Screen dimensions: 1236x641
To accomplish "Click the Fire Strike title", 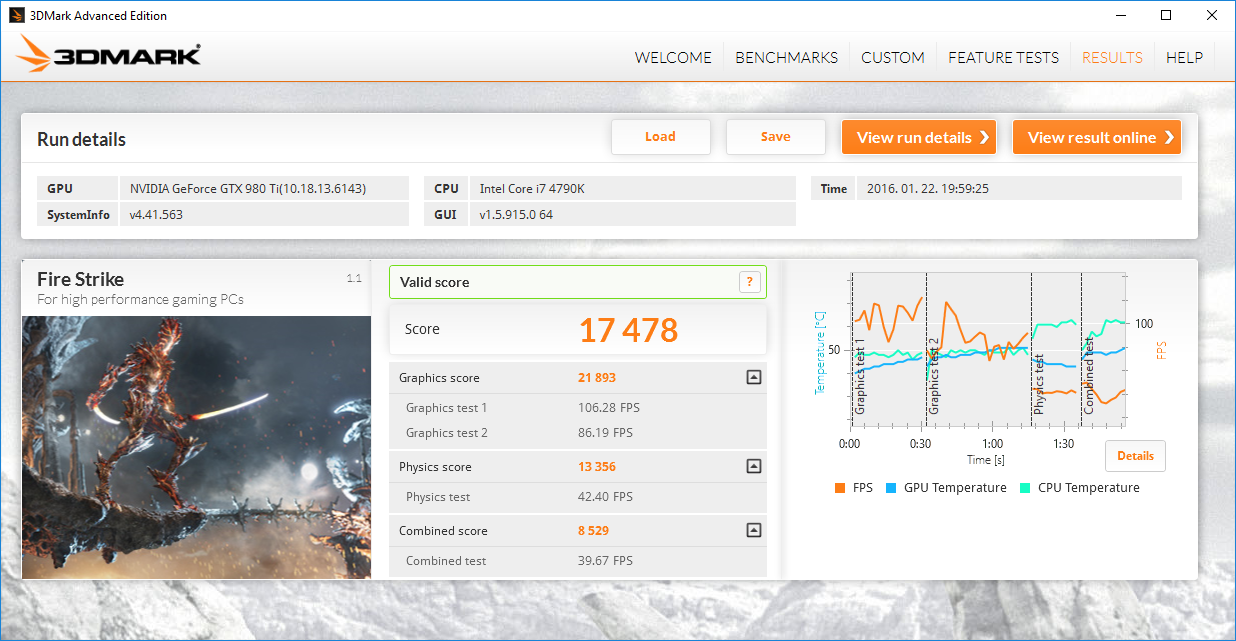I will (81, 279).
